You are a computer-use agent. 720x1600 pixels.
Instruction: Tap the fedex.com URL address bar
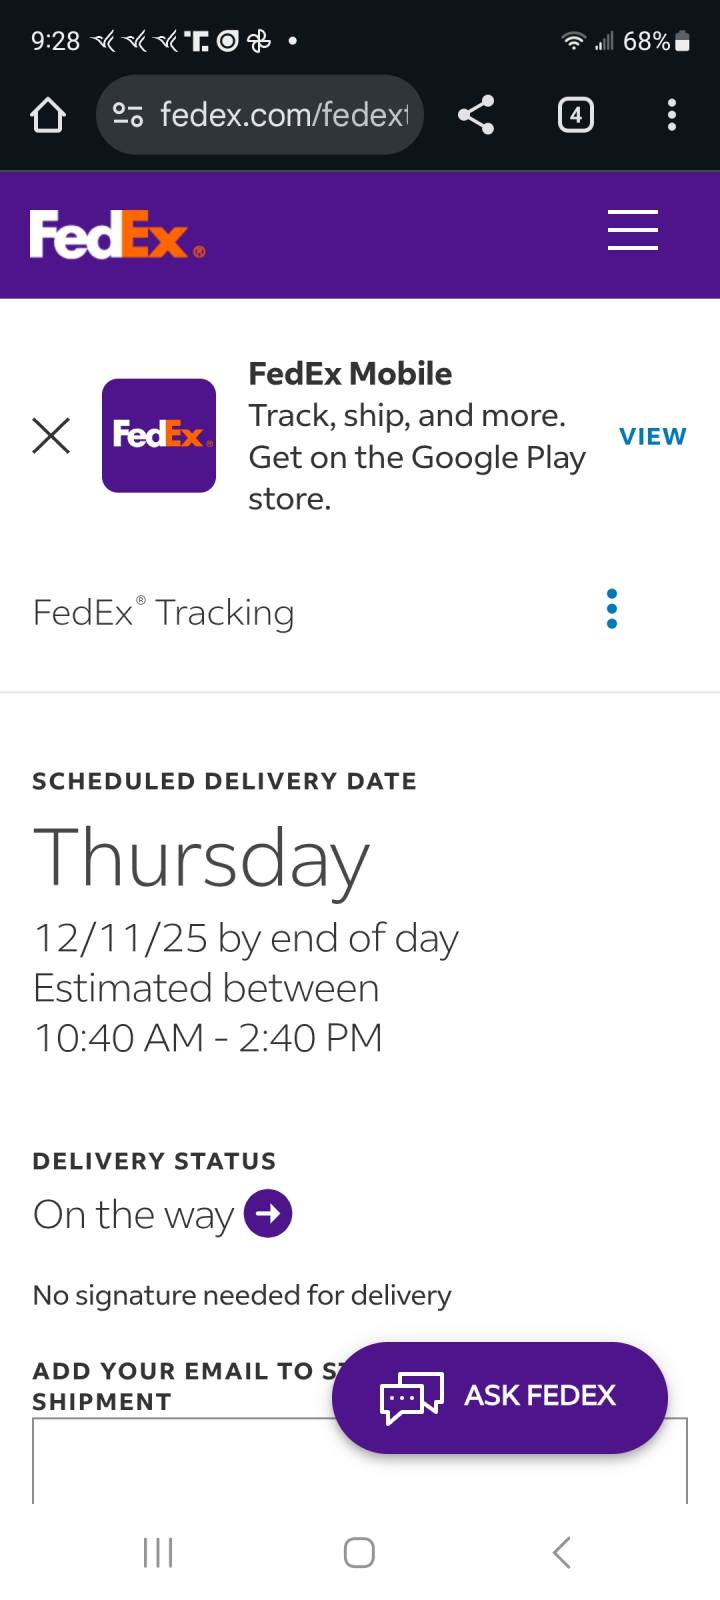tap(285, 115)
